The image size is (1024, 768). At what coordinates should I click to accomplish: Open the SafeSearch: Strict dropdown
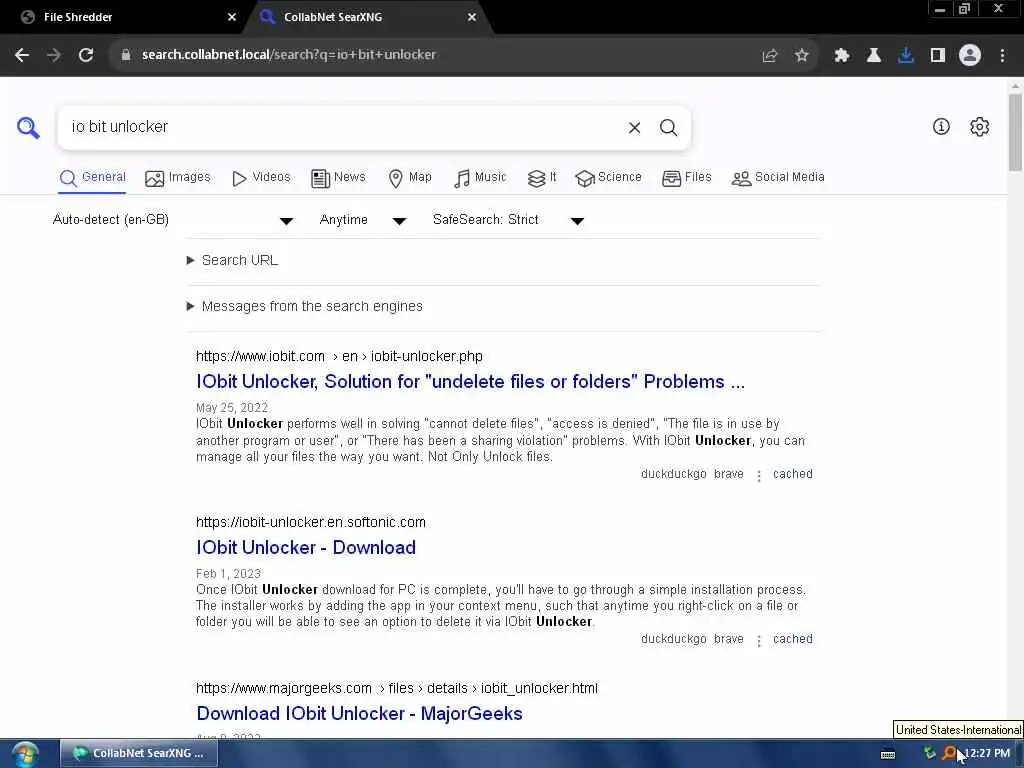pos(508,220)
